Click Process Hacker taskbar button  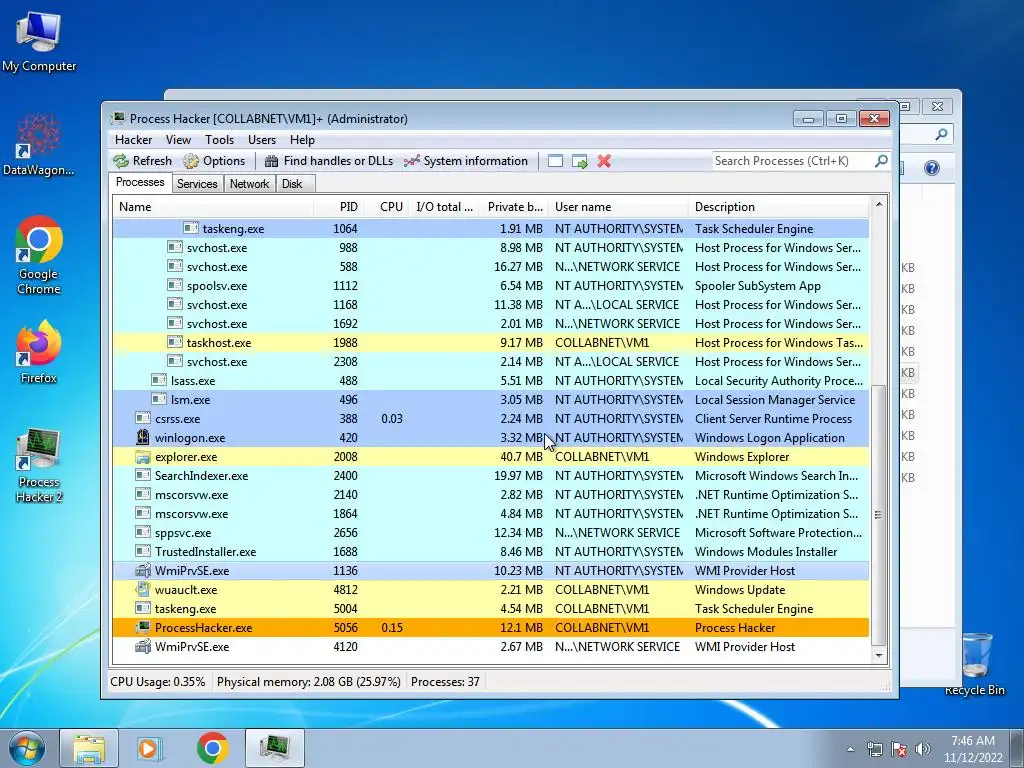click(275, 748)
